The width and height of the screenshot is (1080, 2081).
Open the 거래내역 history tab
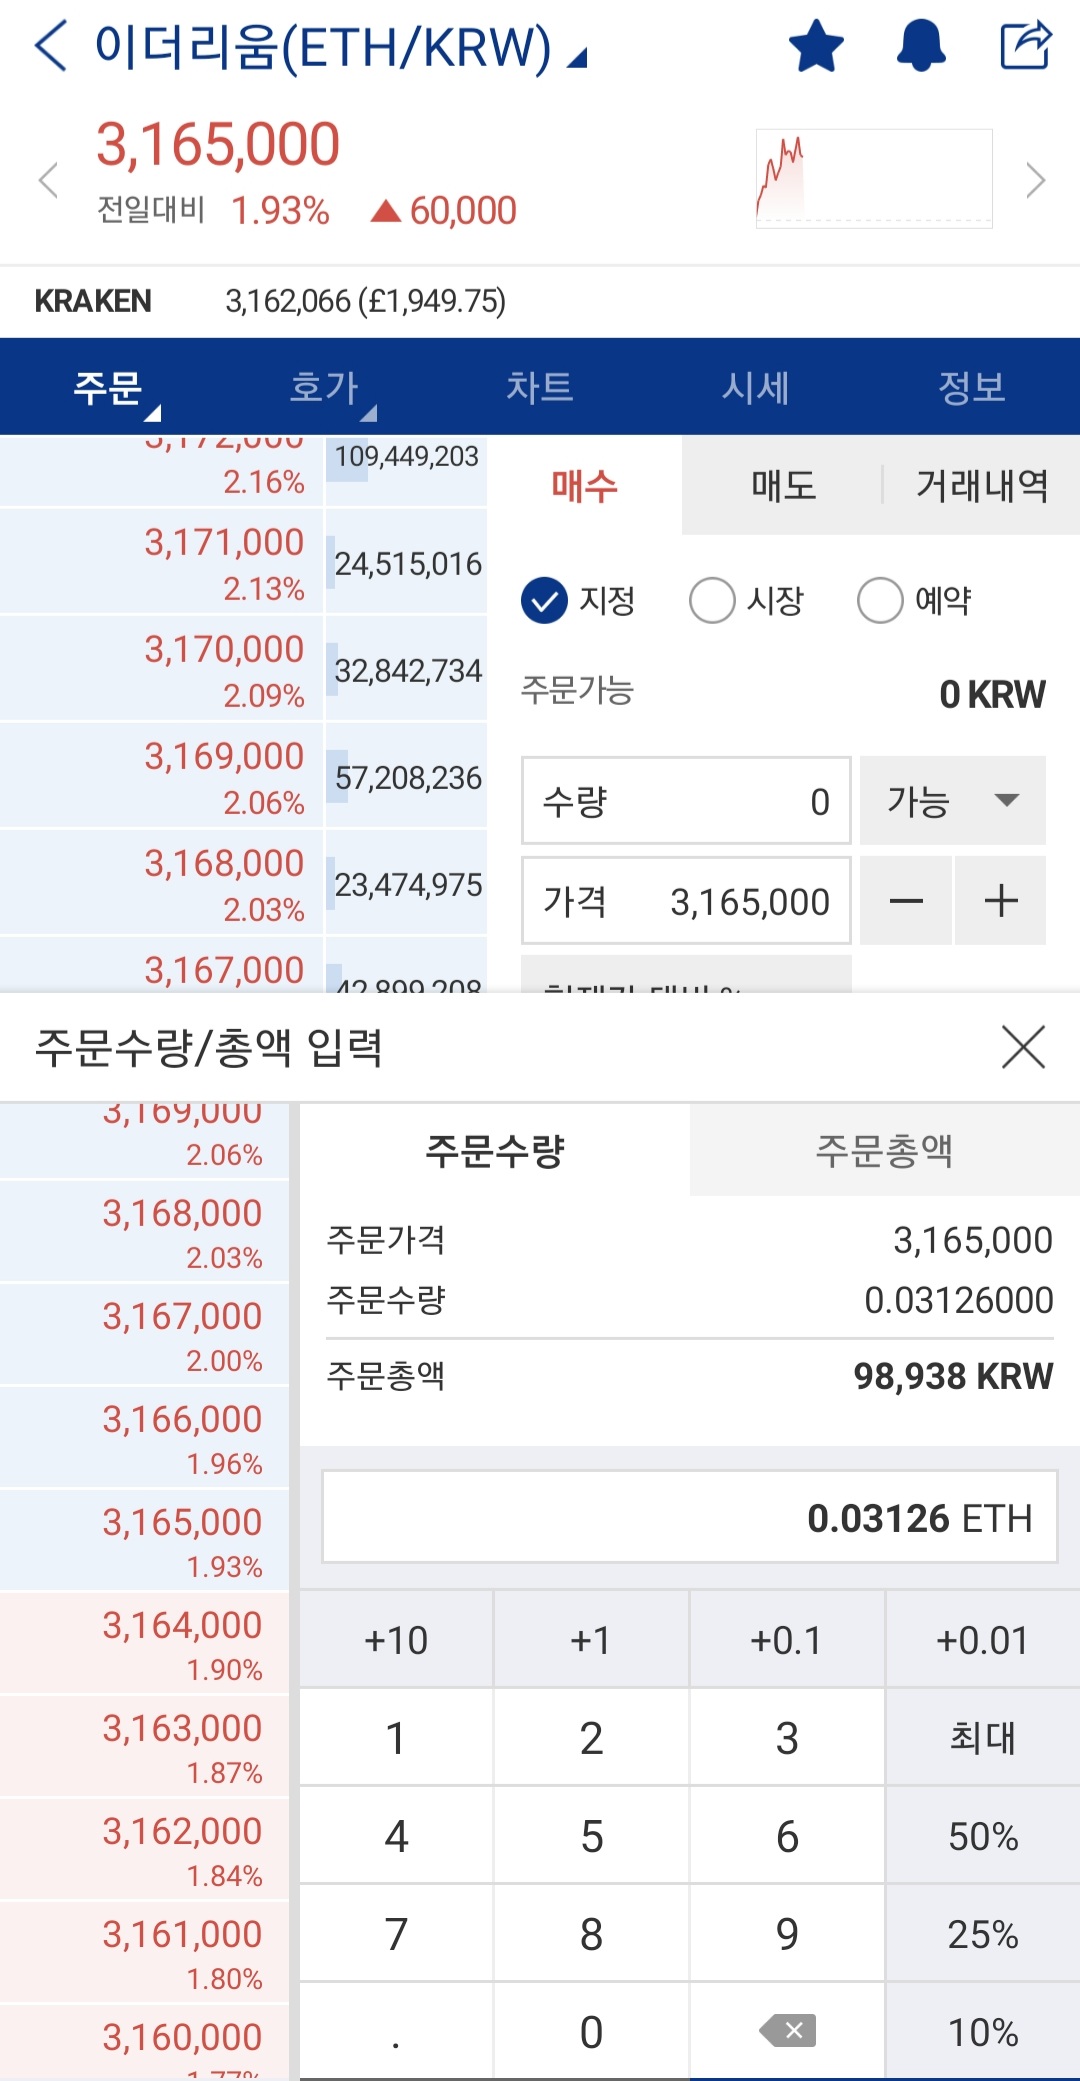tap(982, 486)
